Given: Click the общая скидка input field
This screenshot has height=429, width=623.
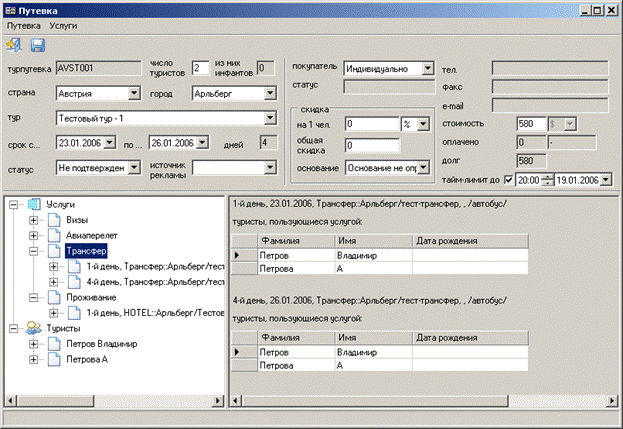Looking at the screenshot, I should pyautogui.click(x=372, y=145).
